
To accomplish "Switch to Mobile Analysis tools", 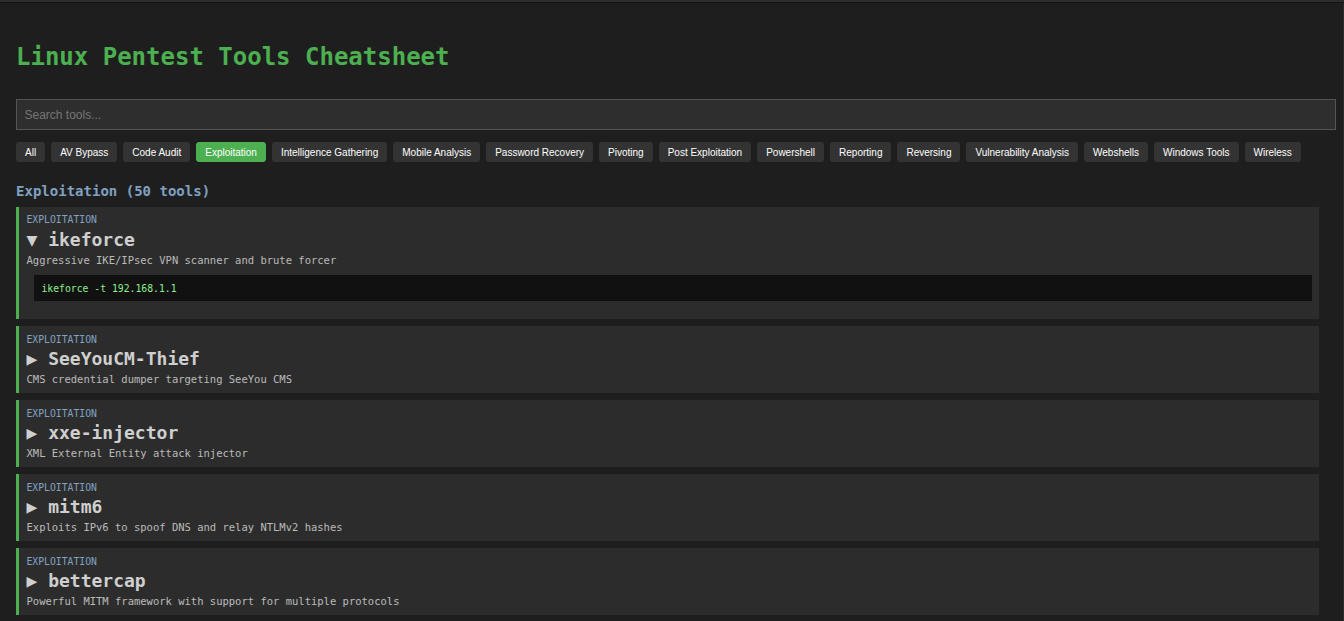I will pyautogui.click(x=436, y=151).
